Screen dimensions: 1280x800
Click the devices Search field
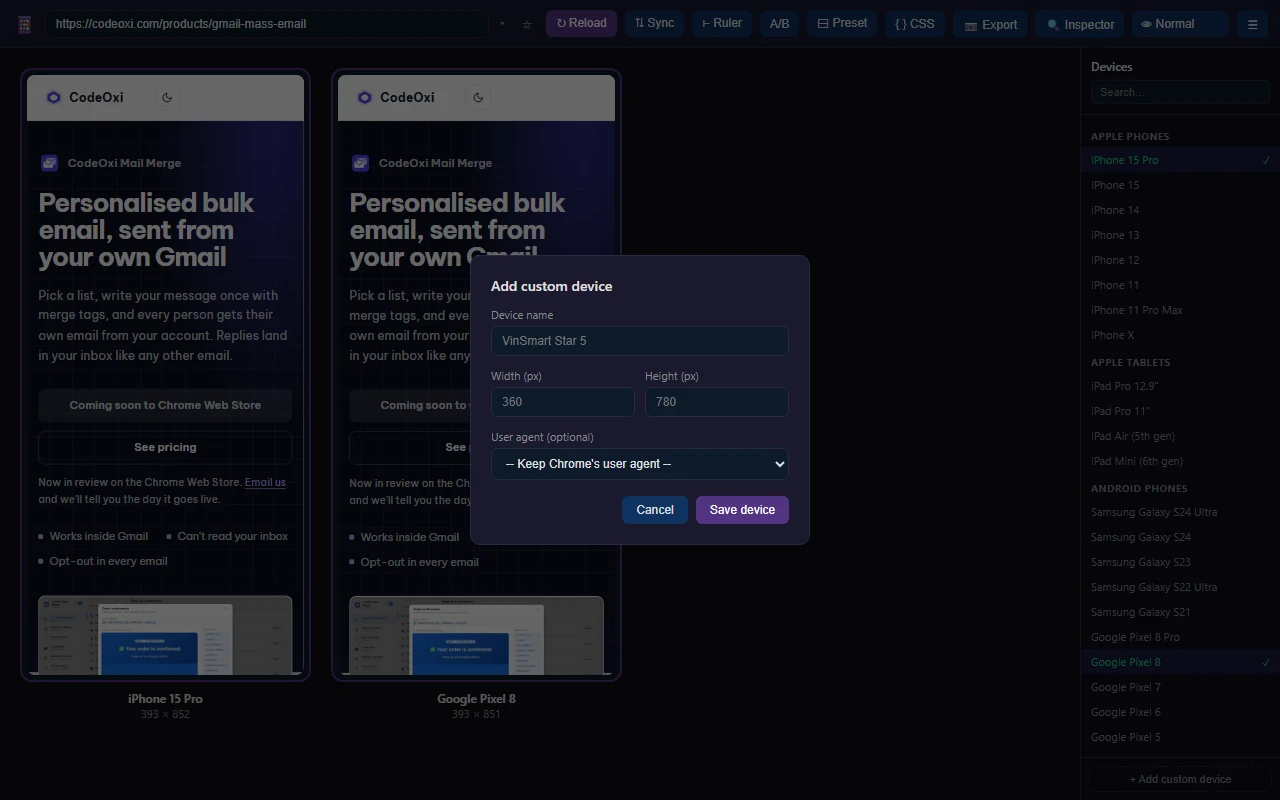1180,92
